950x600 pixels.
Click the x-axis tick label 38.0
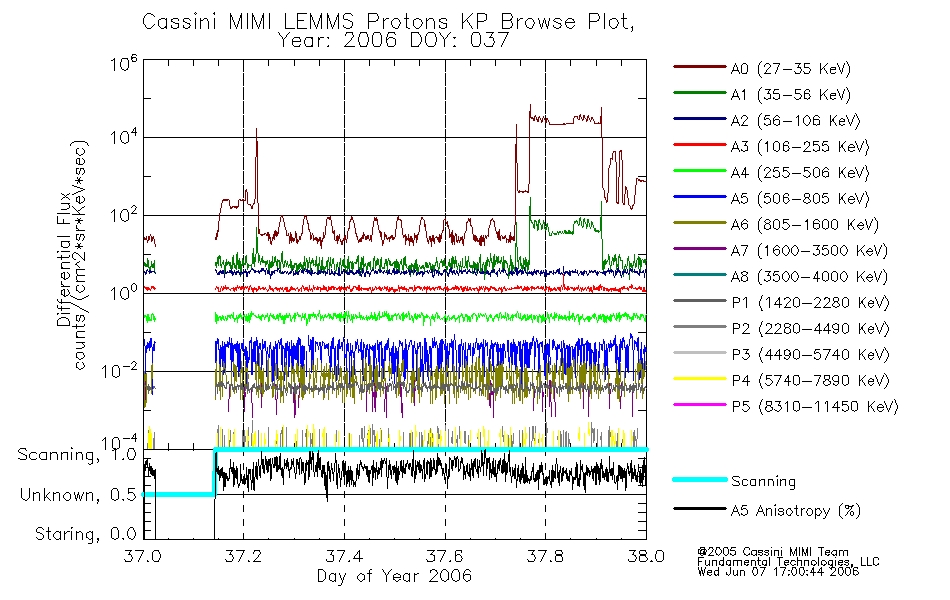click(646, 556)
